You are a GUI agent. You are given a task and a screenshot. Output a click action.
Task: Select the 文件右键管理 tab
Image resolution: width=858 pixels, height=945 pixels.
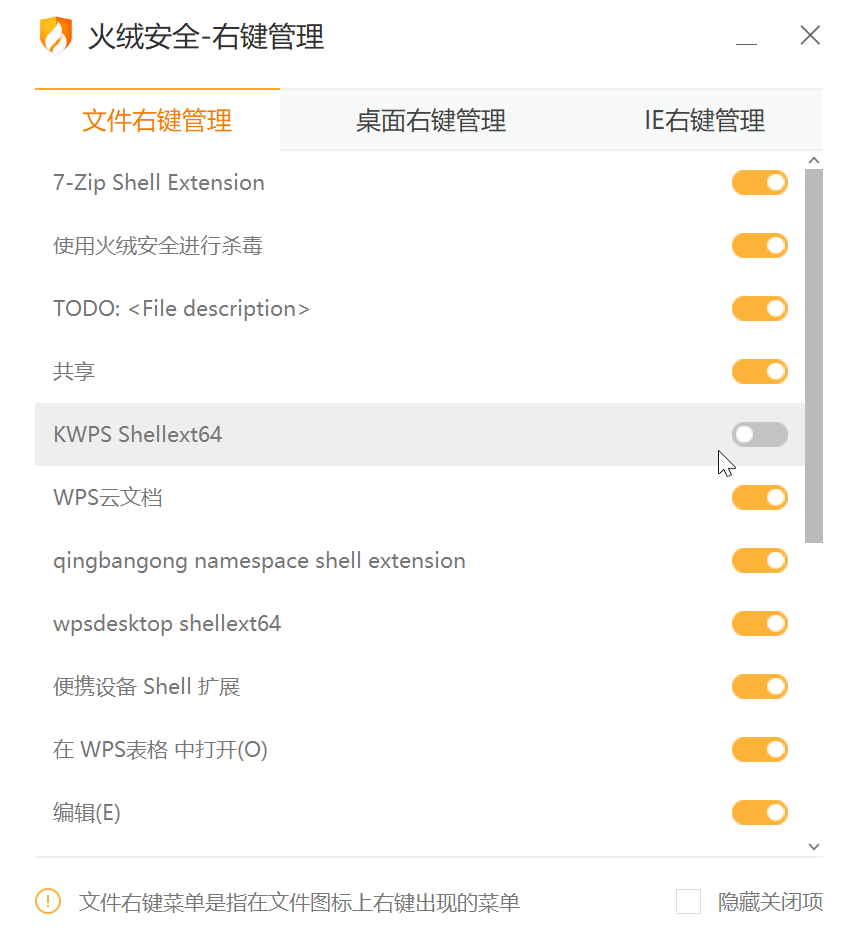[x=157, y=121]
